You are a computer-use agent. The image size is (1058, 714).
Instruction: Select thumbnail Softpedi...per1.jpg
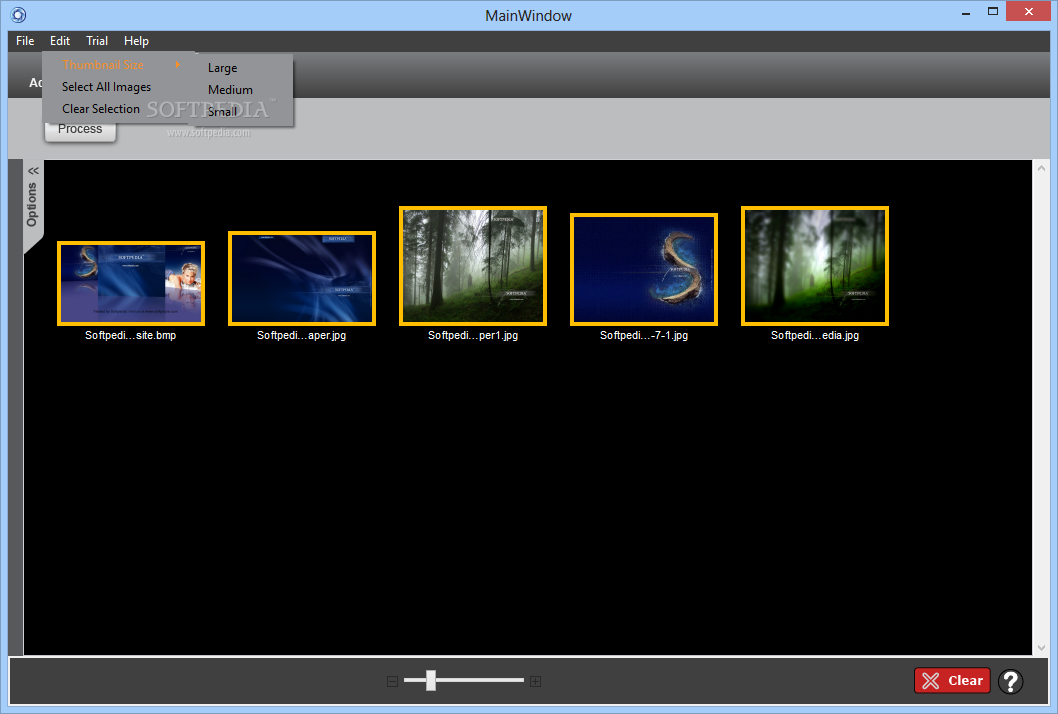pyautogui.click(x=473, y=266)
